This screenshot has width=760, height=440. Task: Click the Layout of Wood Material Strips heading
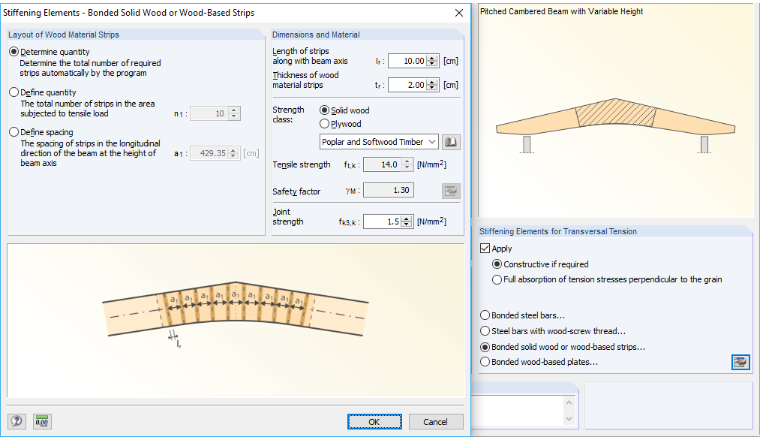(x=63, y=35)
